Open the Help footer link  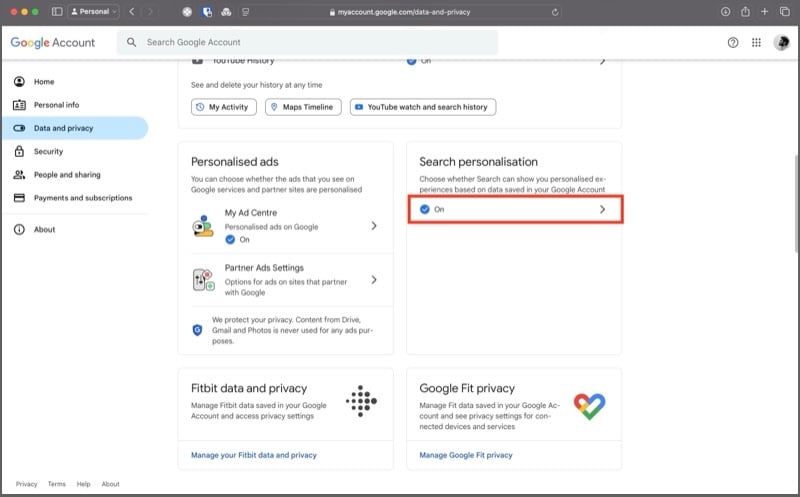pos(83,484)
